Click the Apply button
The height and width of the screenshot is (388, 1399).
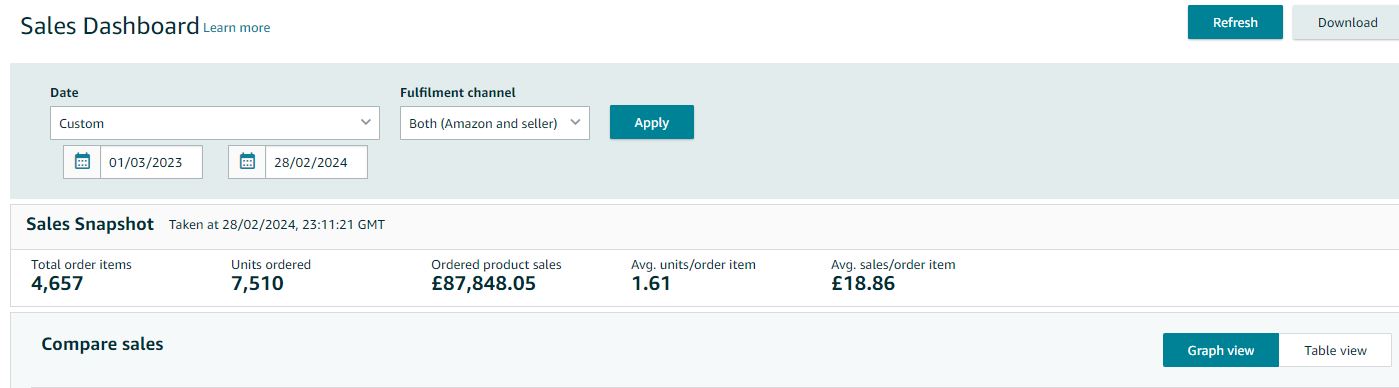[652, 122]
